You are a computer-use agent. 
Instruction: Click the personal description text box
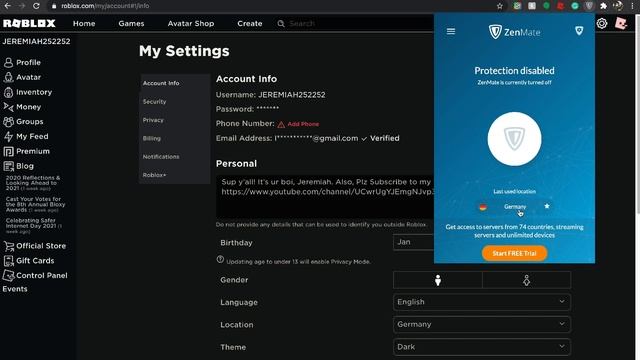click(x=325, y=197)
